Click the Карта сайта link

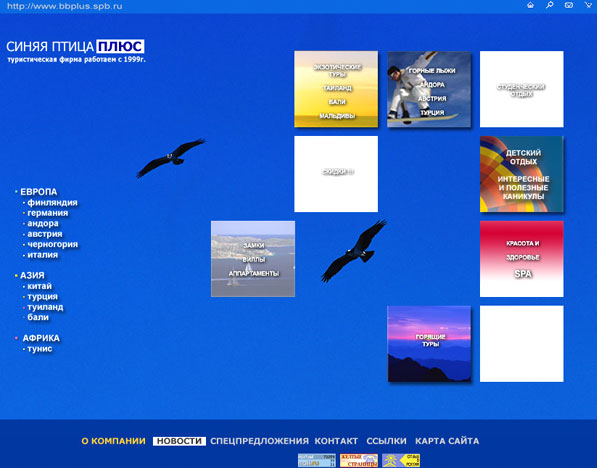447,441
